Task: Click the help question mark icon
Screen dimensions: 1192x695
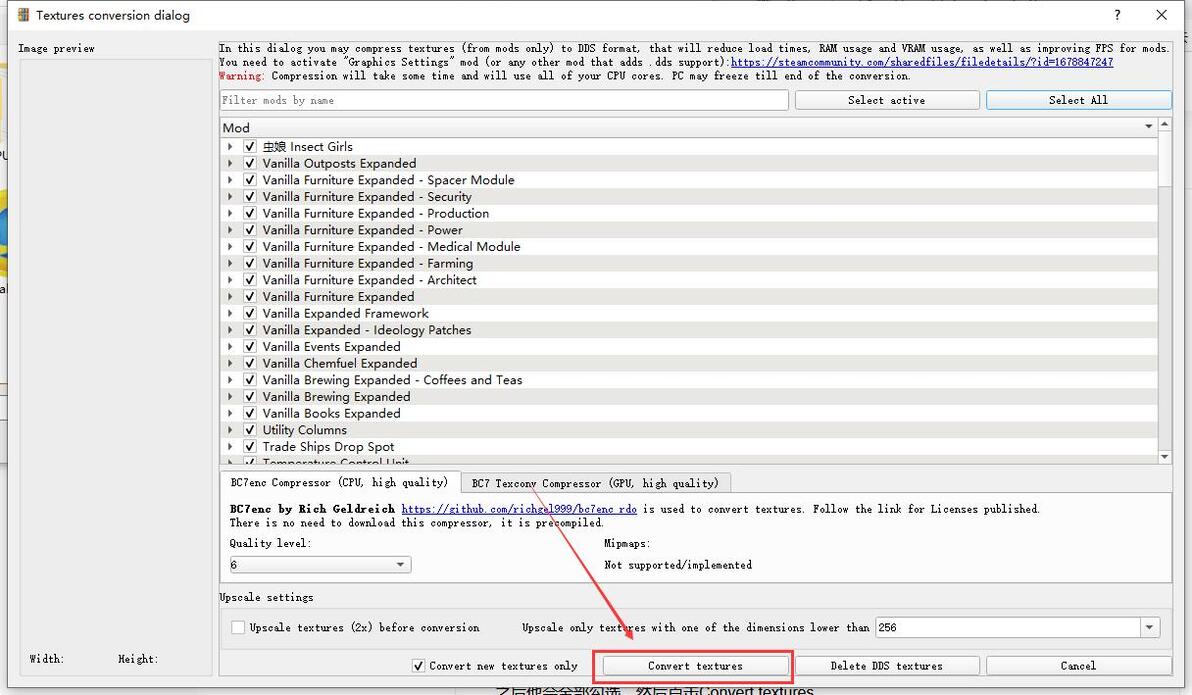Action: click(x=1117, y=15)
